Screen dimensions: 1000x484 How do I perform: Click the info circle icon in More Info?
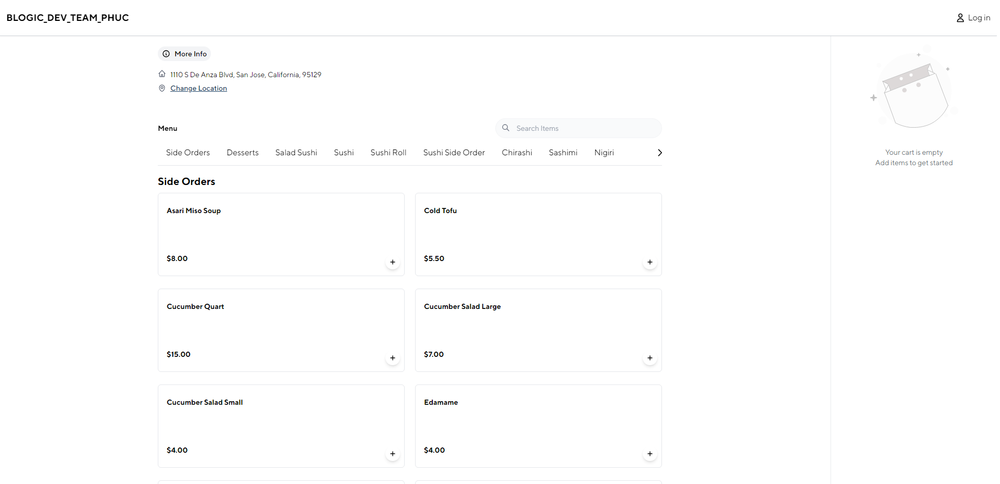point(166,54)
